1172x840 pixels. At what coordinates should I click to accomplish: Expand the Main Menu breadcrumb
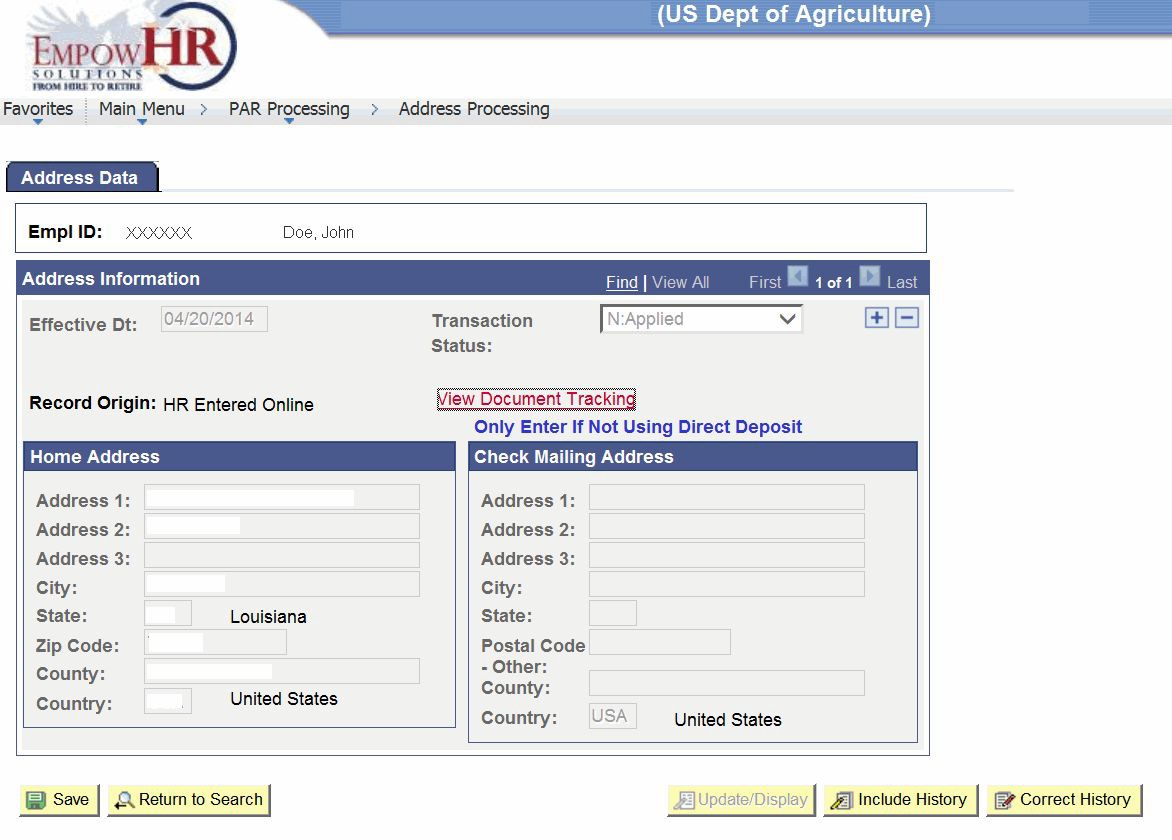point(141,108)
